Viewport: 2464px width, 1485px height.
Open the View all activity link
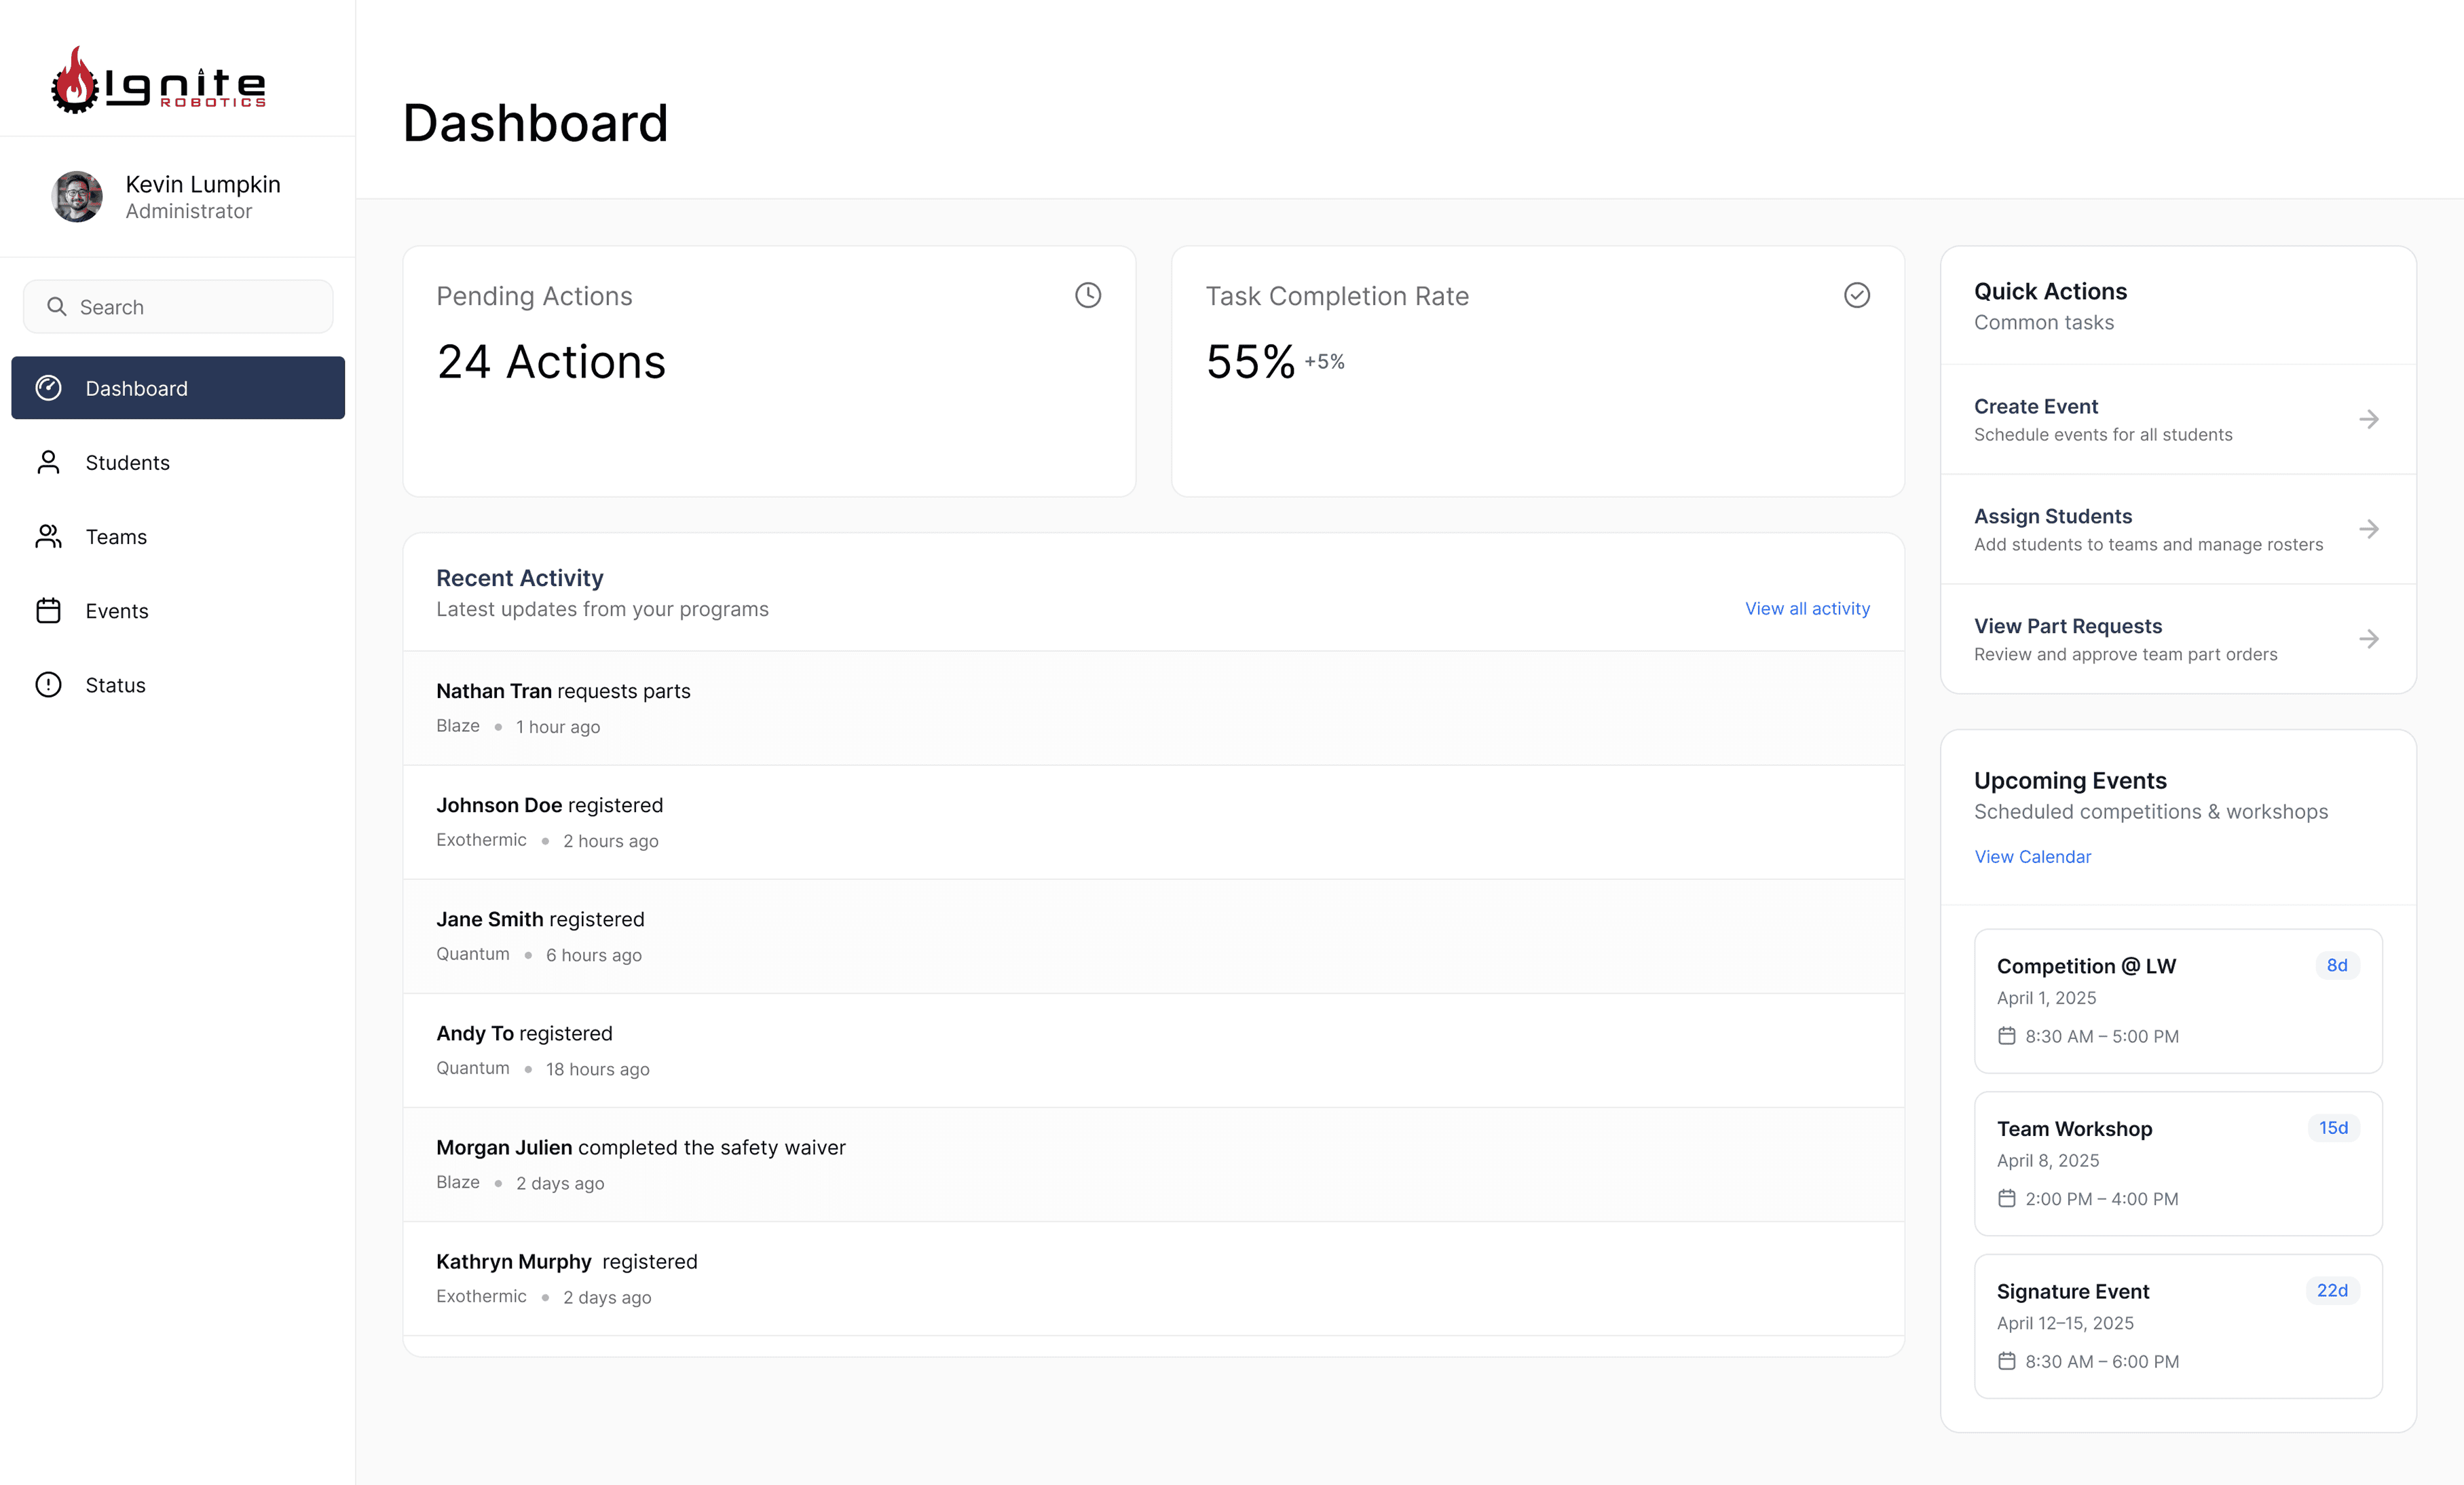(x=1806, y=608)
